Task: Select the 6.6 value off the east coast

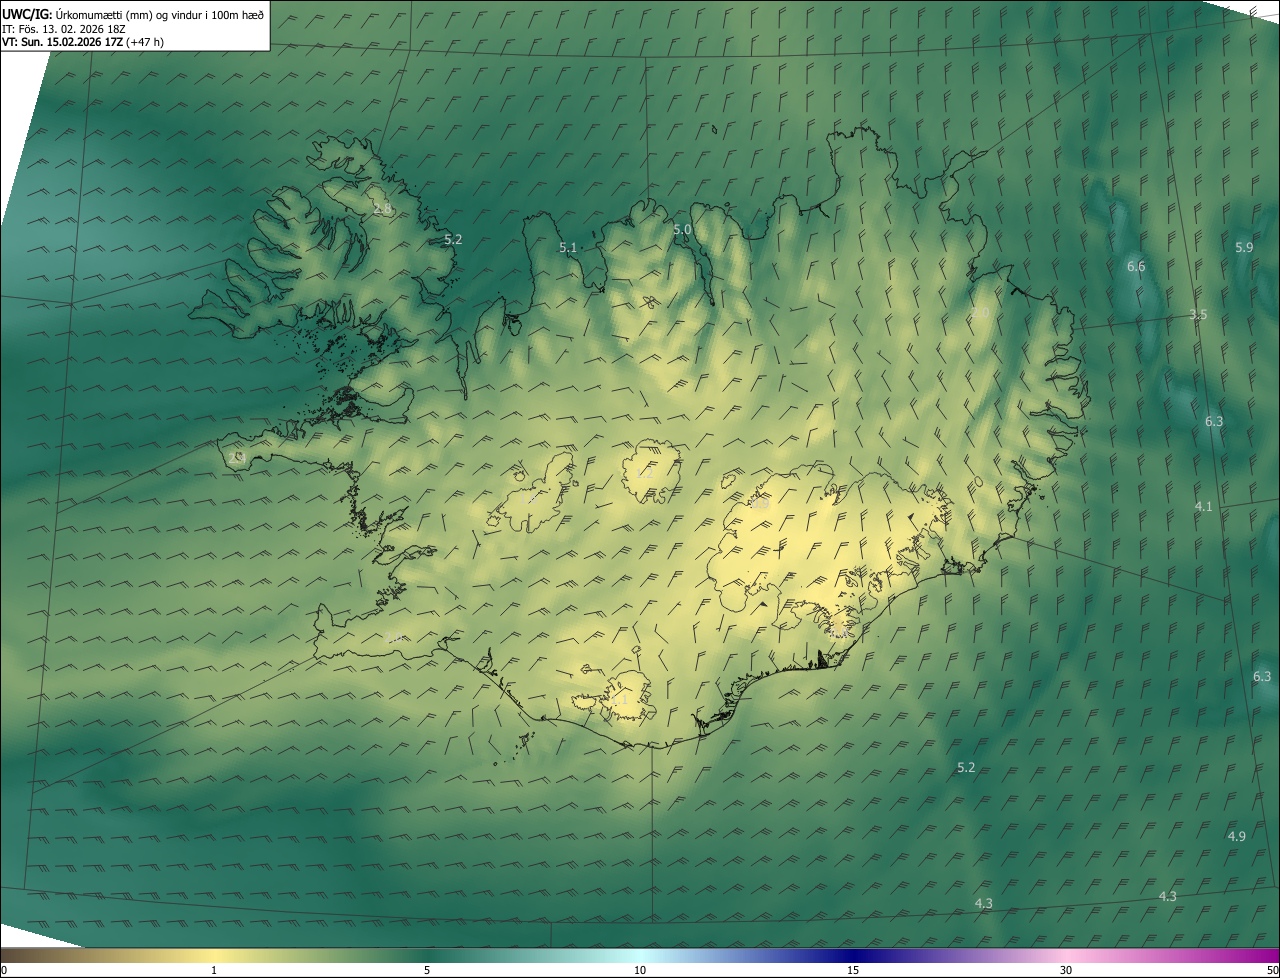Action: coord(1136,266)
